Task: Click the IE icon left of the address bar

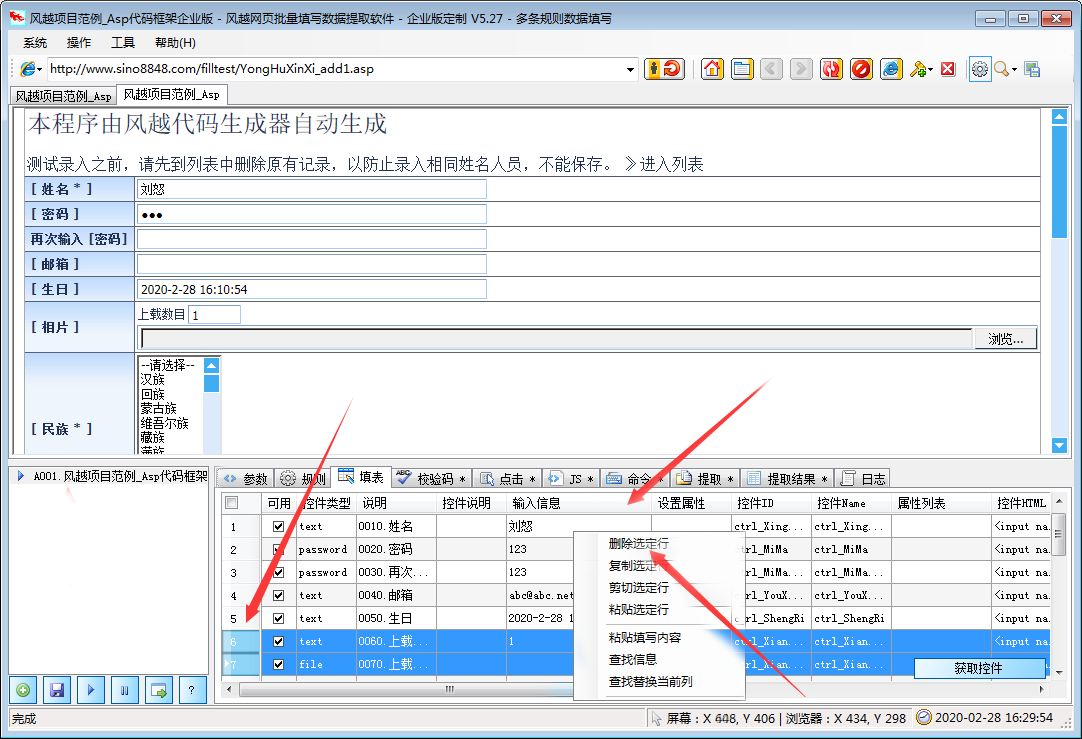Action: pos(28,69)
